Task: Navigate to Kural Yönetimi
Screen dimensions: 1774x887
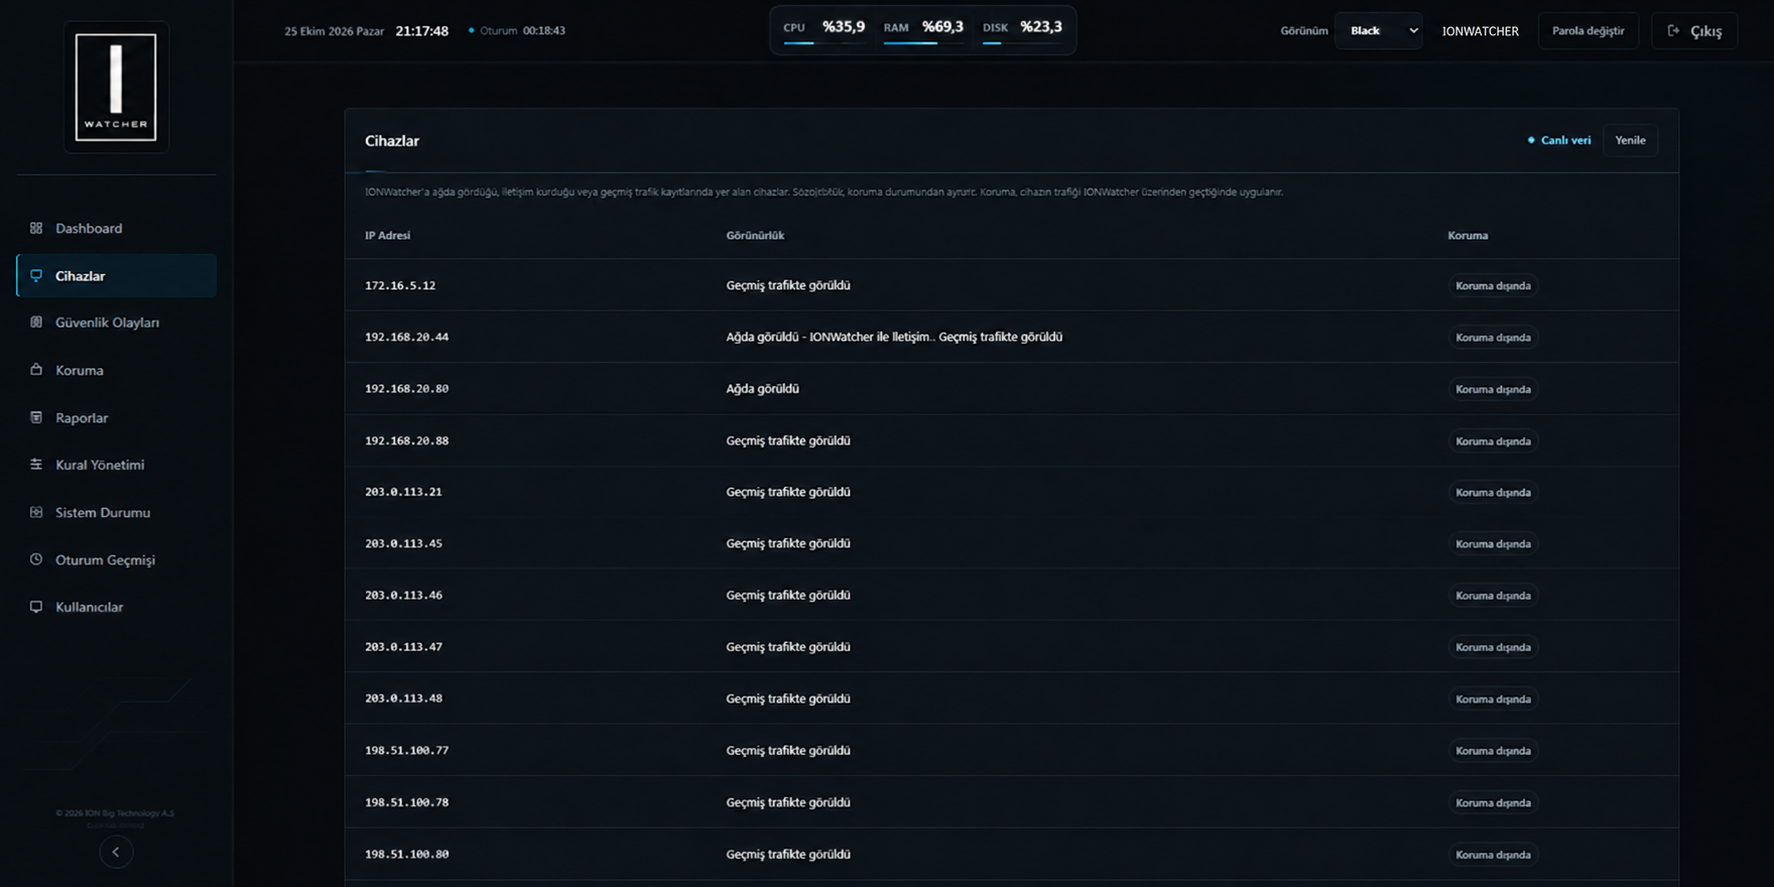Action: 116,464
